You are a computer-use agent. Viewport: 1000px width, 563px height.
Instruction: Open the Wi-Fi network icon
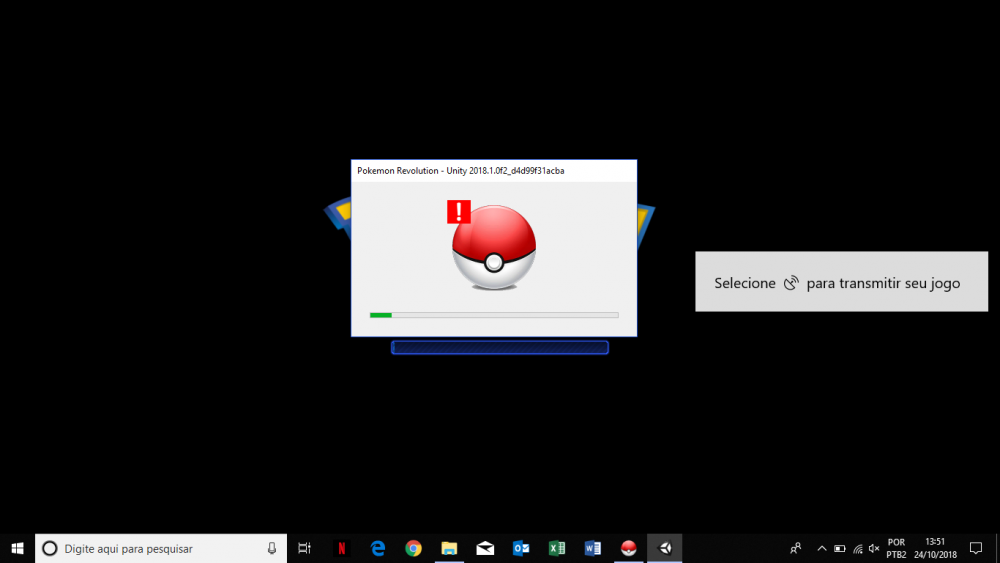[x=857, y=548]
